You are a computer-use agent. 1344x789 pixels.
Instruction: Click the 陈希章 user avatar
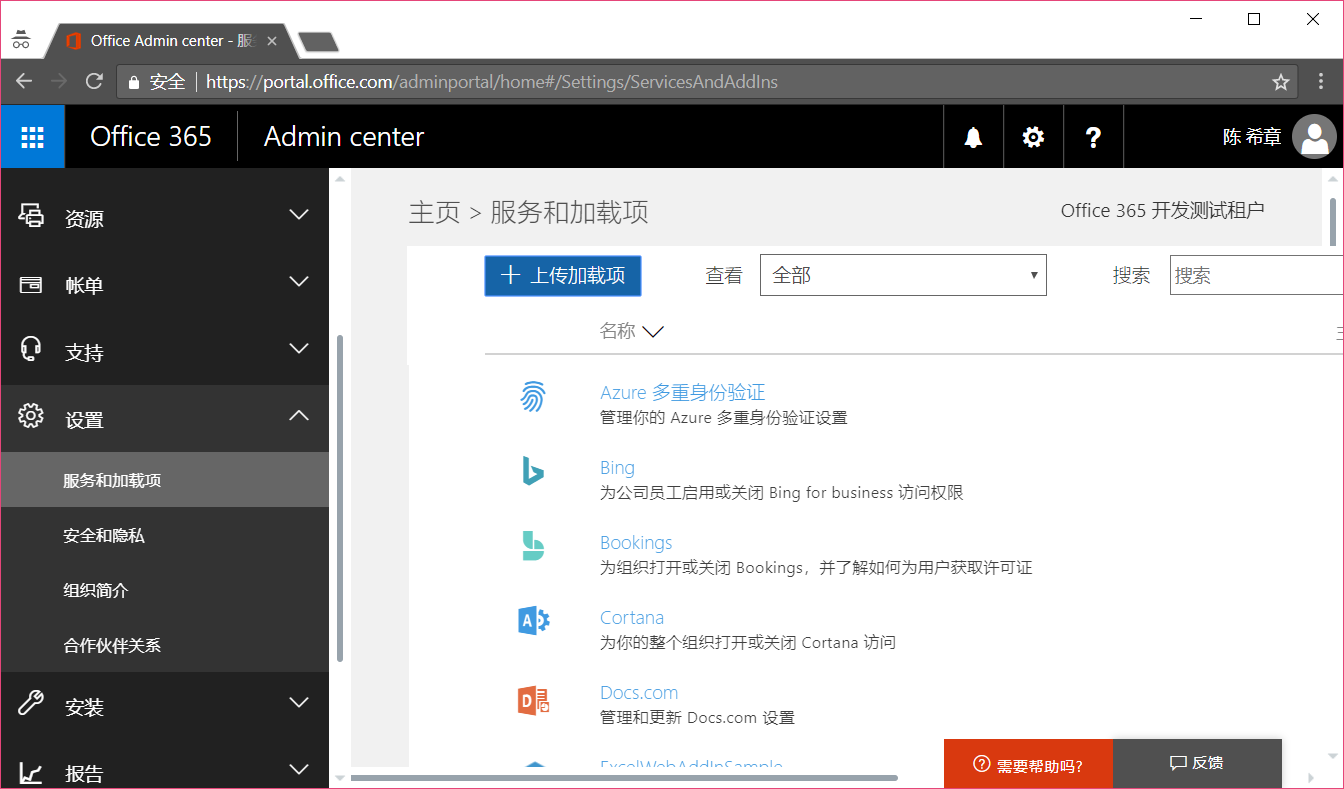[x=1314, y=137]
